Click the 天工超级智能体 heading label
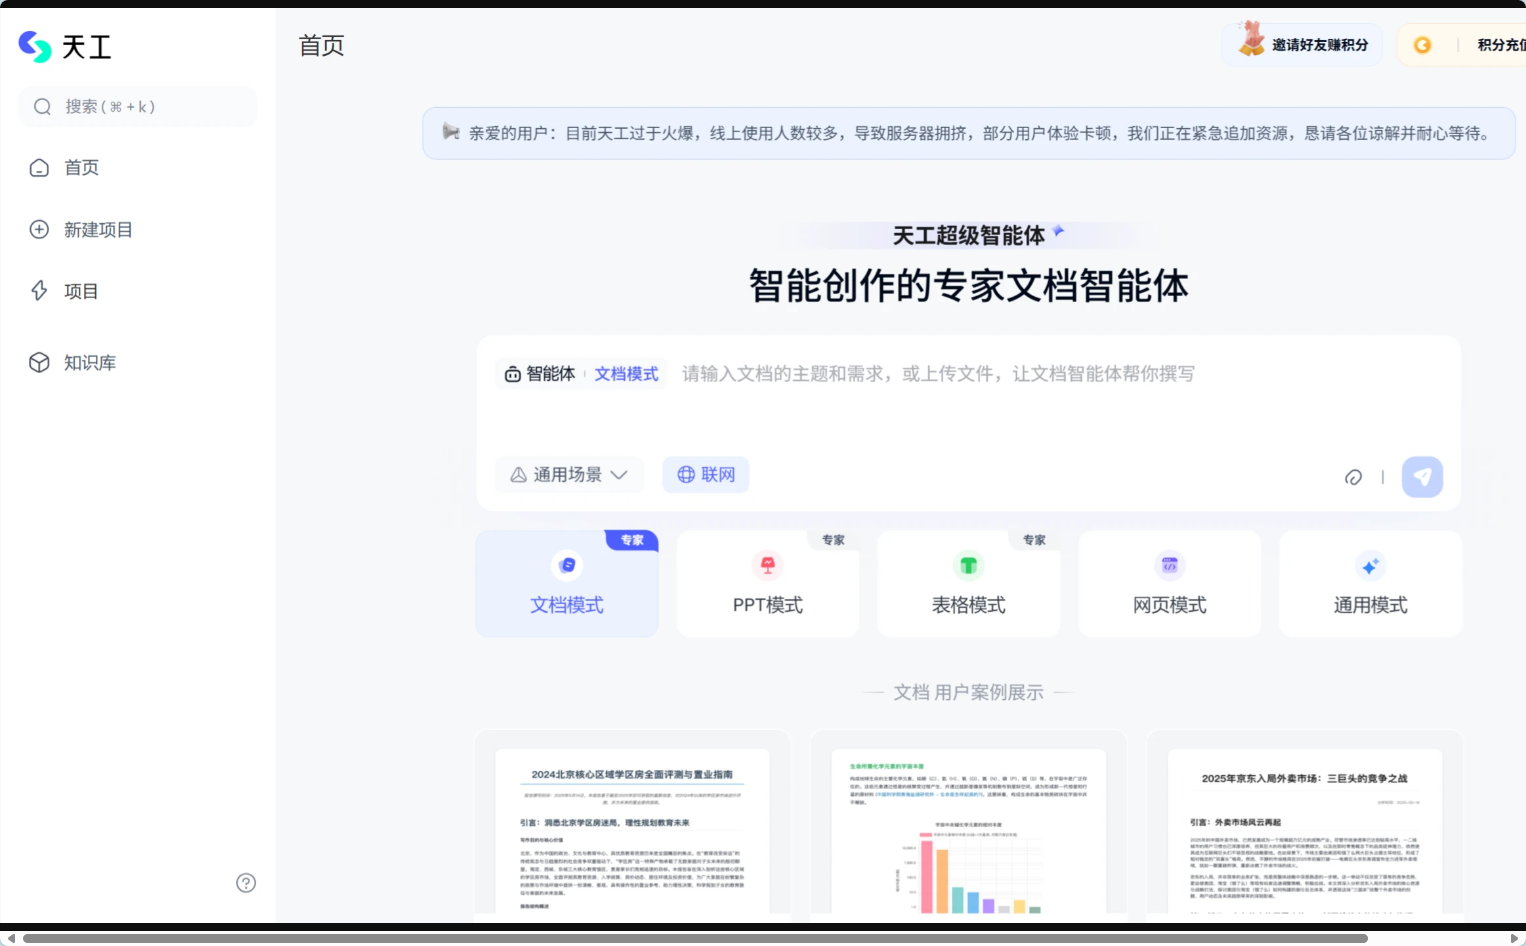The width and height of the screenshot is (1526, 946). 968,235
